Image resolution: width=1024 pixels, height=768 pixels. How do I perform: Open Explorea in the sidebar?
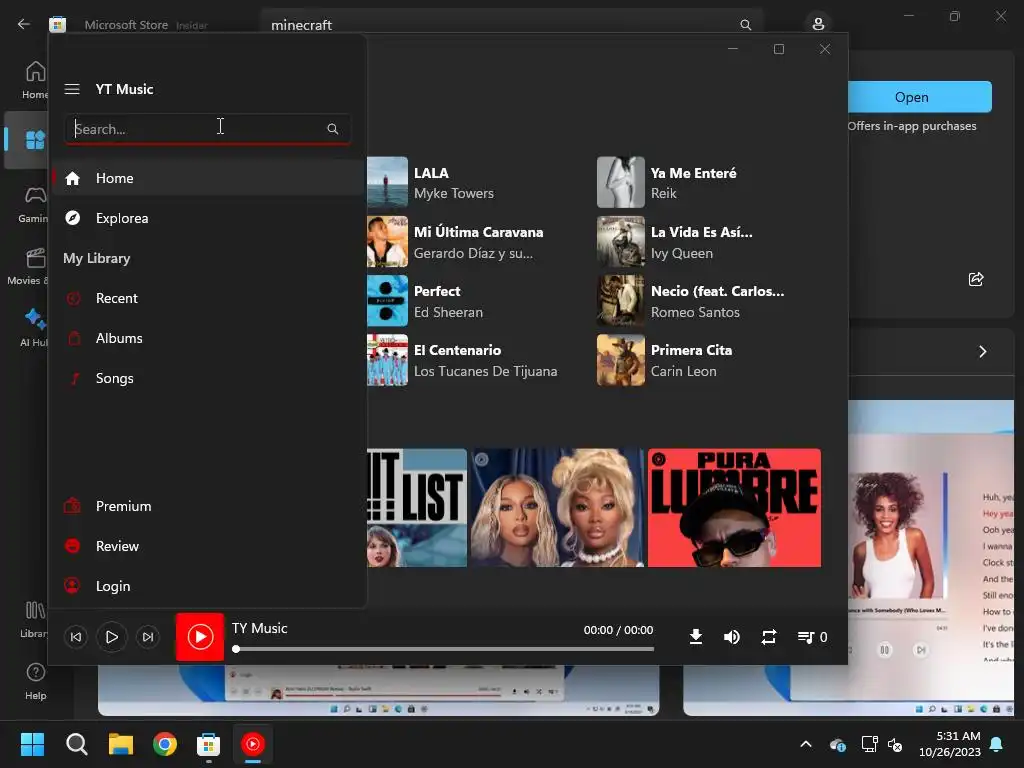coord(208,218)
